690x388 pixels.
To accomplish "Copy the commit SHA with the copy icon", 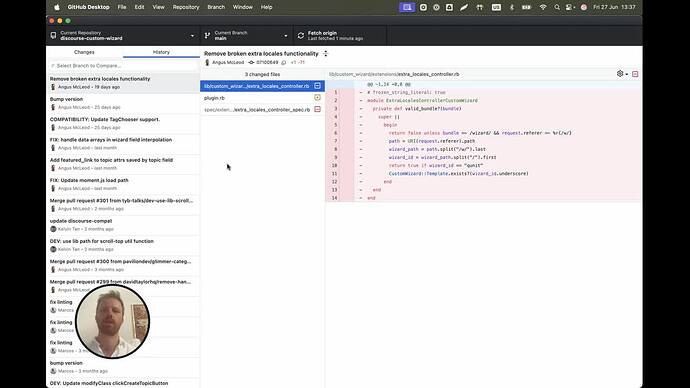I will [284, 62].
